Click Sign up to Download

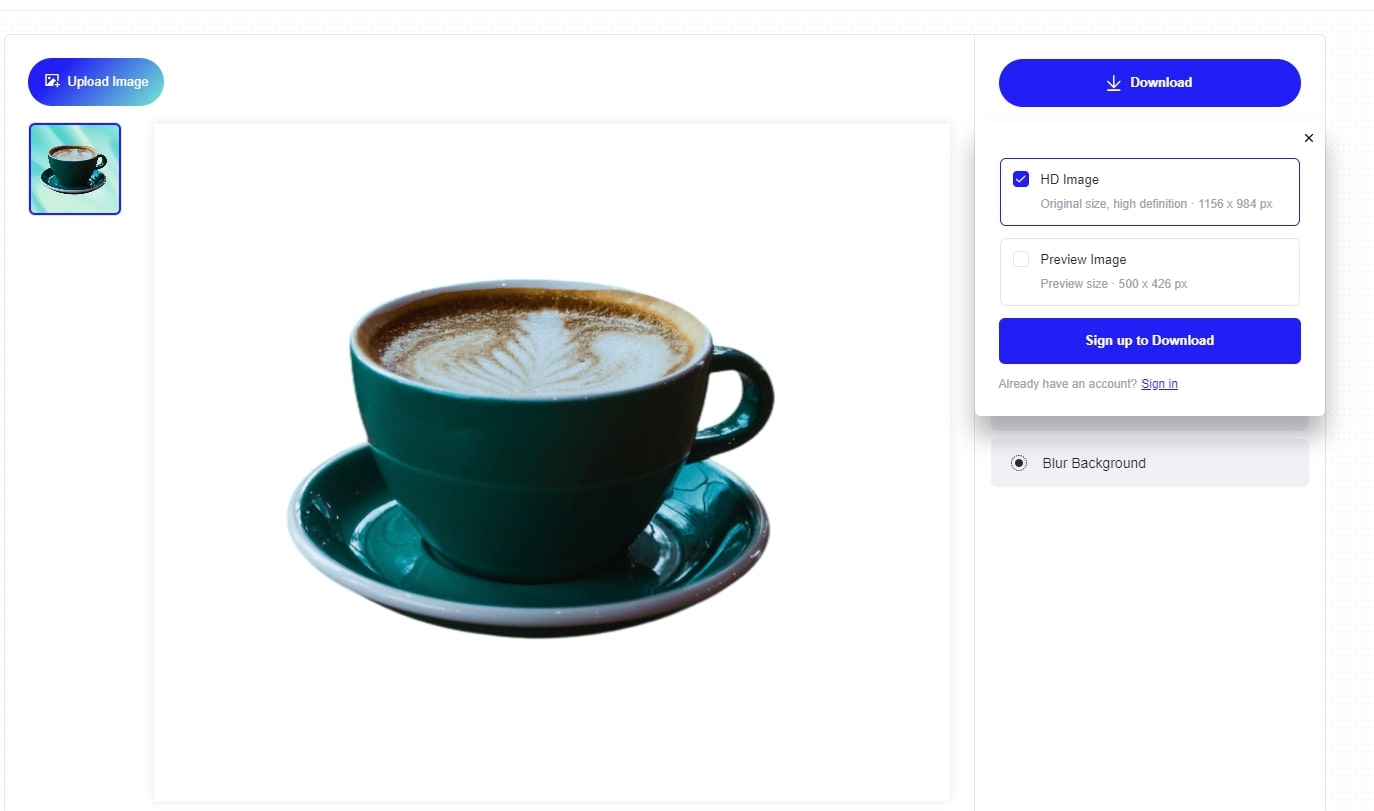click(1150, 341)
